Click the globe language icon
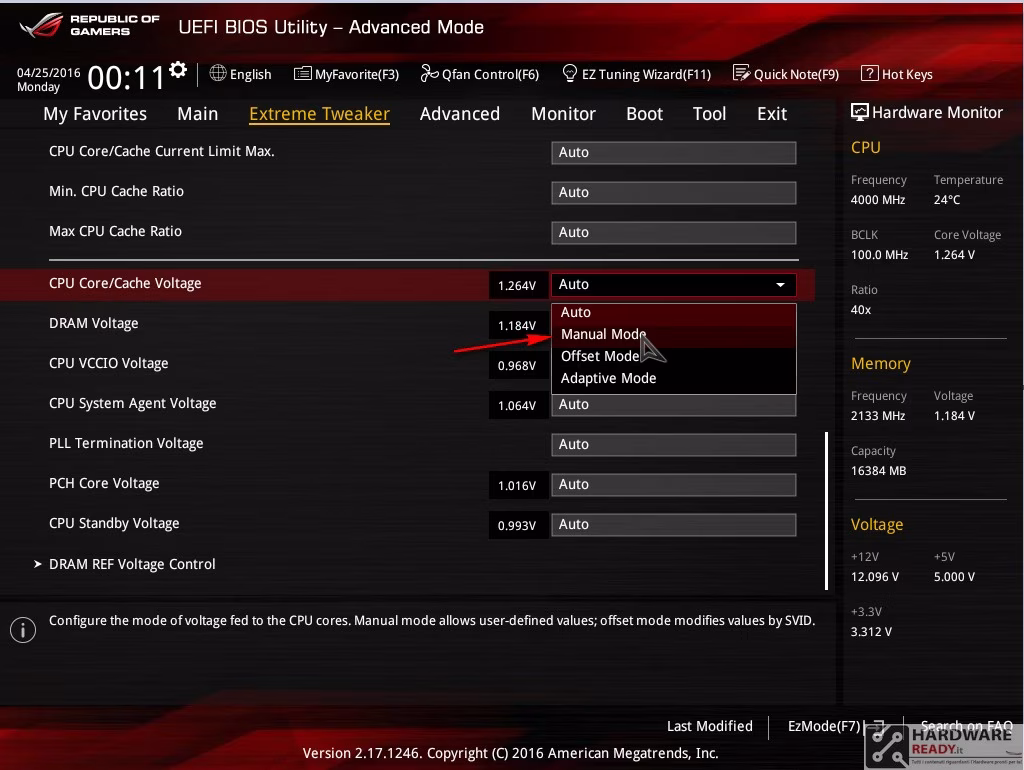1024x770 pixels. click(217, 73)
